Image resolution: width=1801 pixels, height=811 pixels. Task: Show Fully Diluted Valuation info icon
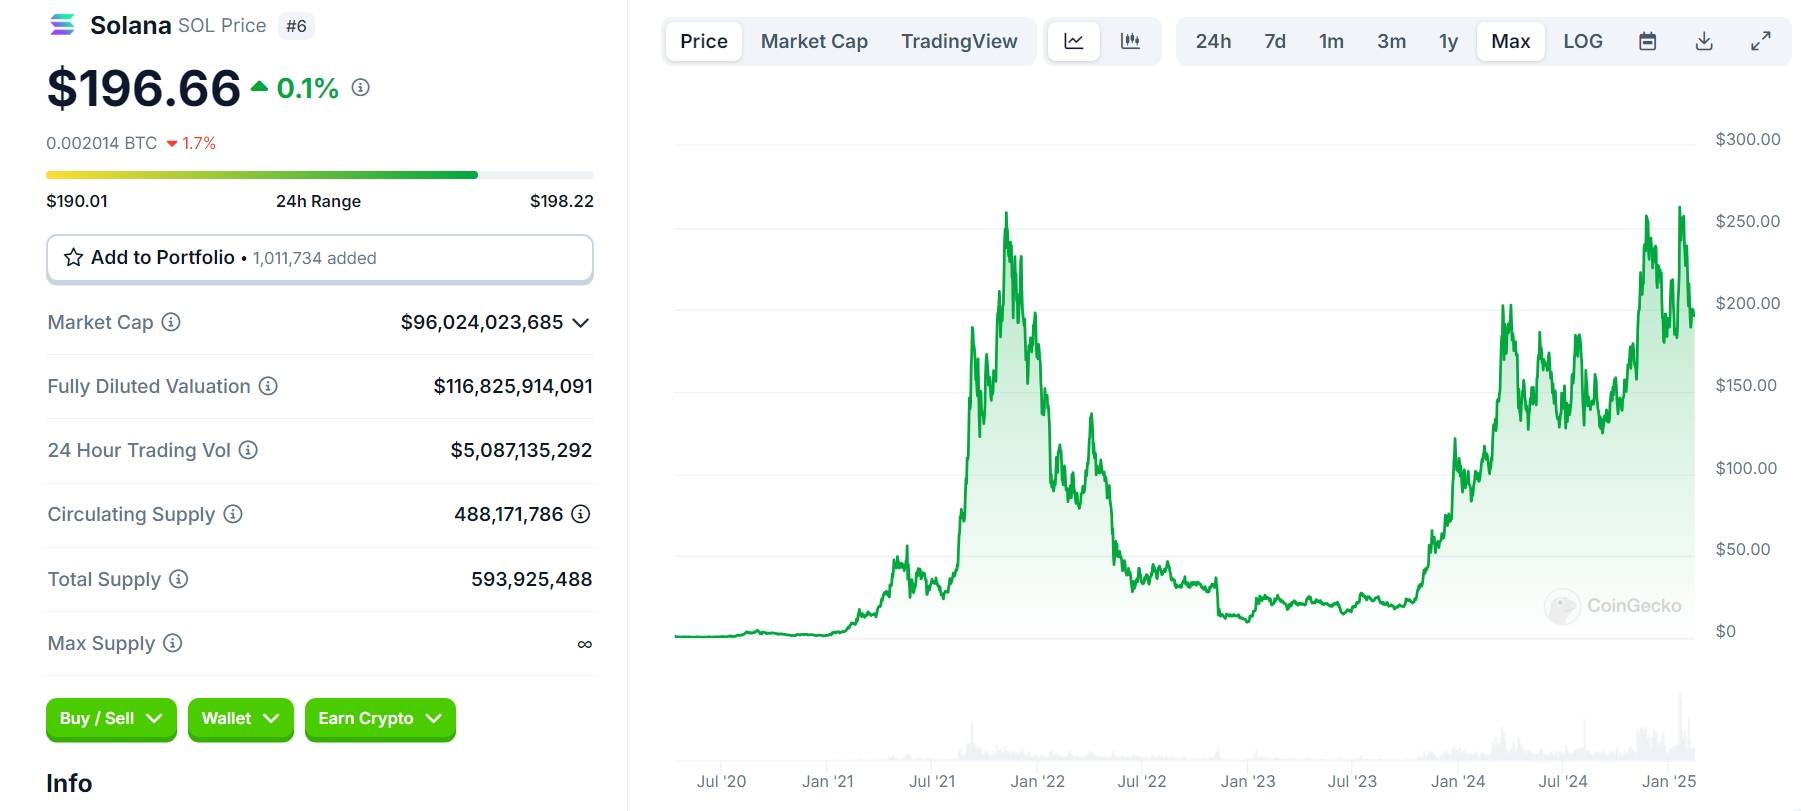click(268, 386)
